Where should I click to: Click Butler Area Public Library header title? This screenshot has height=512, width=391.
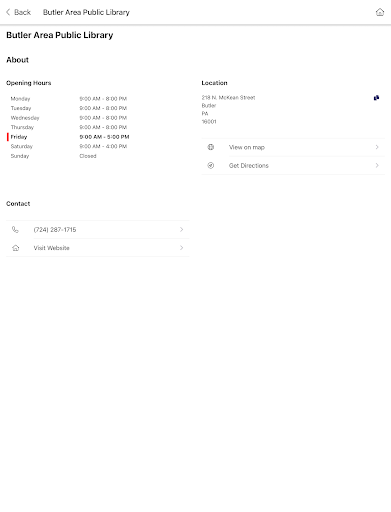click(x=86, y=12)
